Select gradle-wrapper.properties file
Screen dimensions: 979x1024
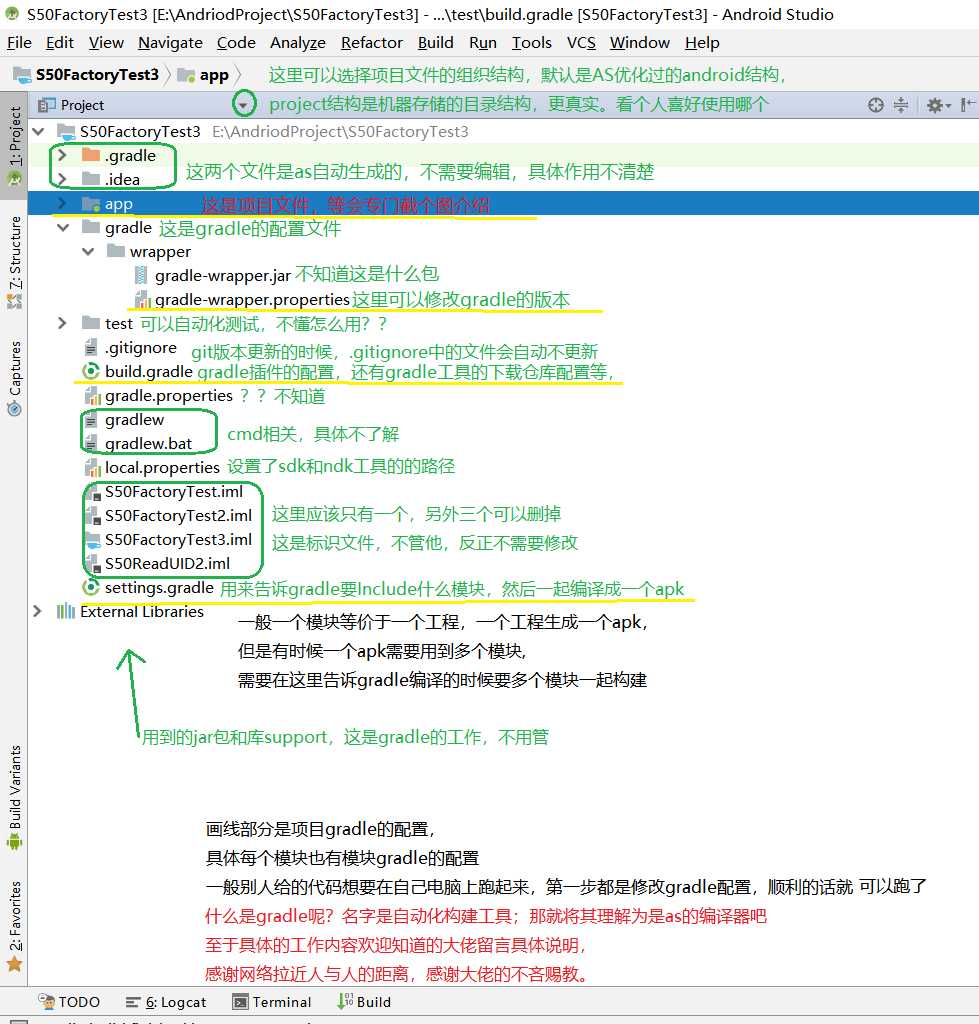coord(252,300)
